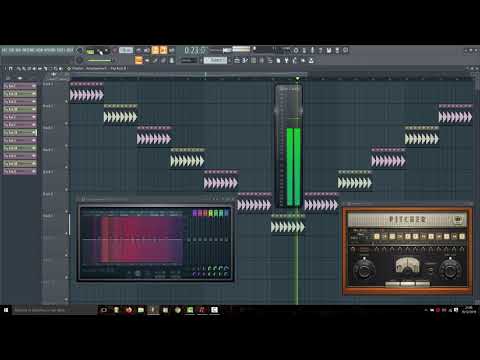Screen dimensions: 480x360
Task: Choose the Select tool in playlist toolbar
Action: (x=50, y=68)
